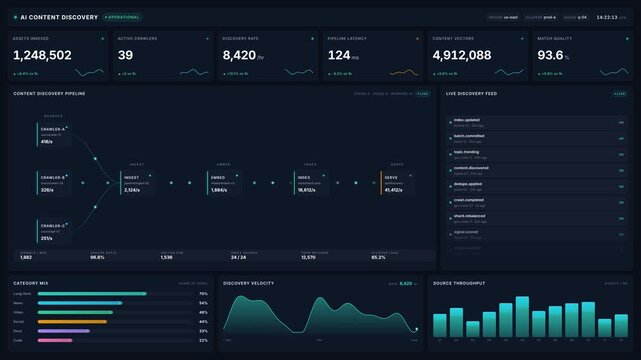Click the 1,882 pipeline footer stat
641x360 pixels.
point(26,257)
